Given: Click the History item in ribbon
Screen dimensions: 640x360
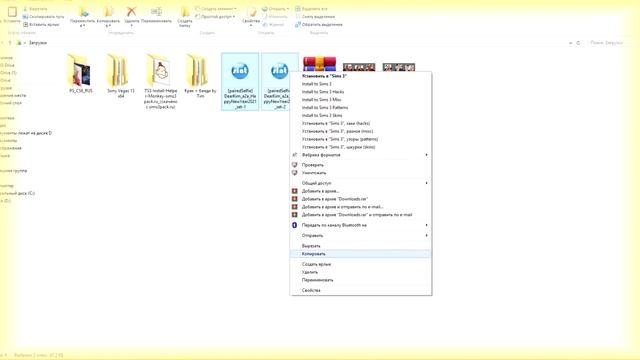Looking at the screenshot, I should click(x=273, y=24).
